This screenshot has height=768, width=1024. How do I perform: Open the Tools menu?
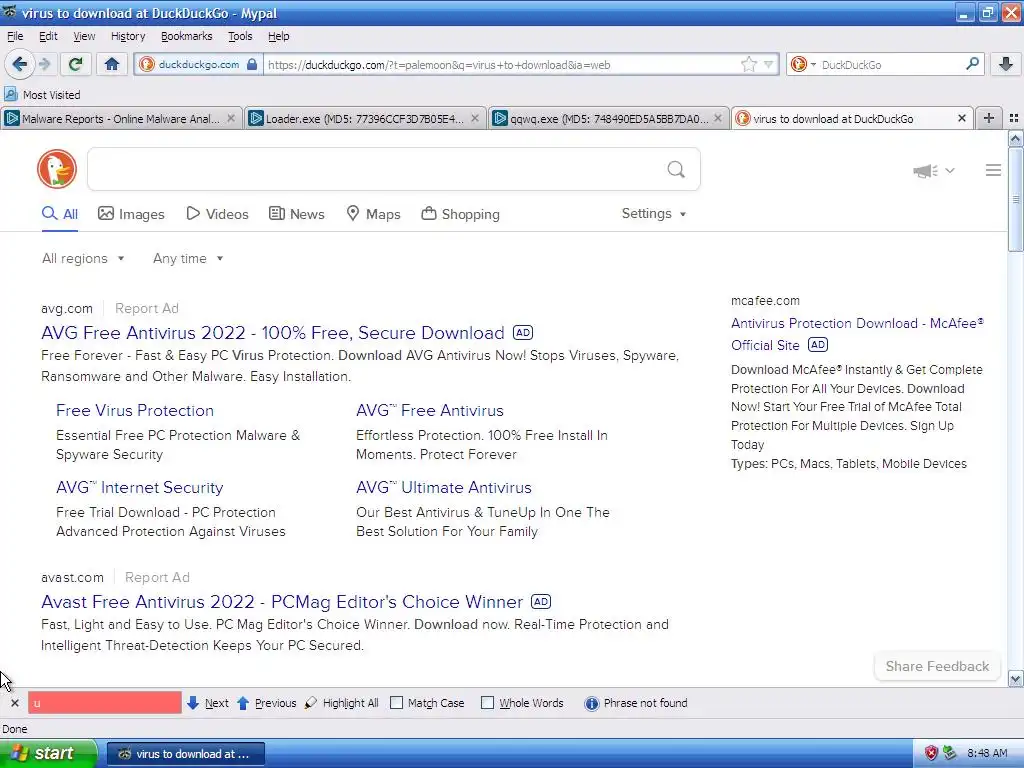point(240,37)
